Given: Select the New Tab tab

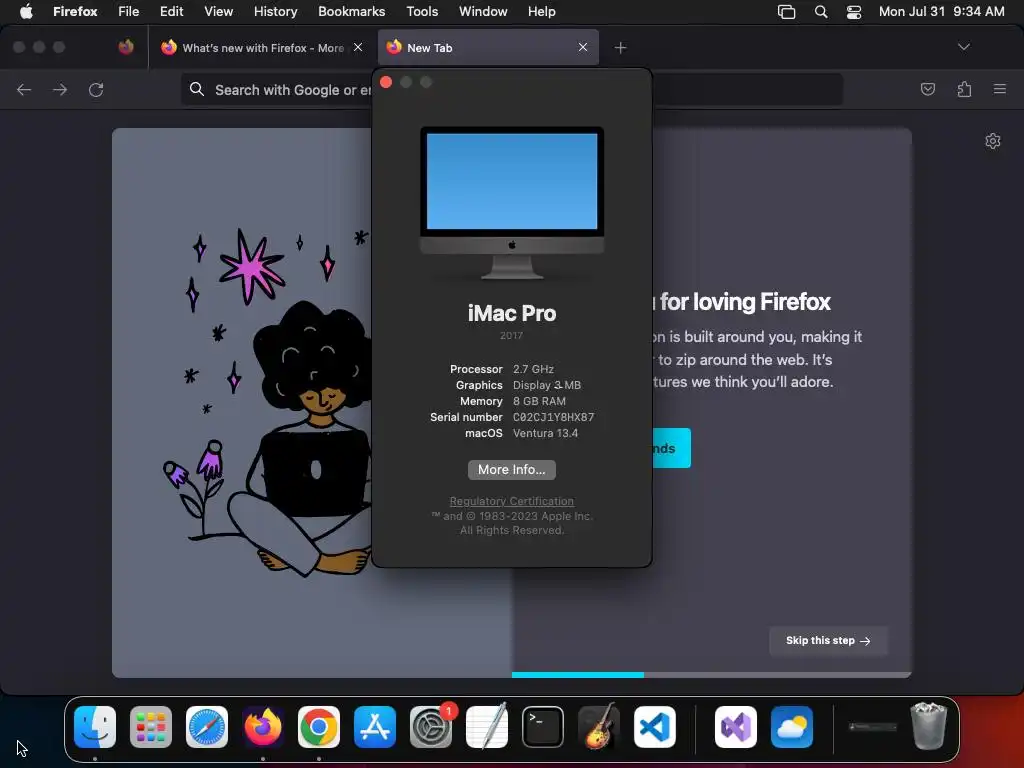Looking at the screenshot, I should pos(488,48).
